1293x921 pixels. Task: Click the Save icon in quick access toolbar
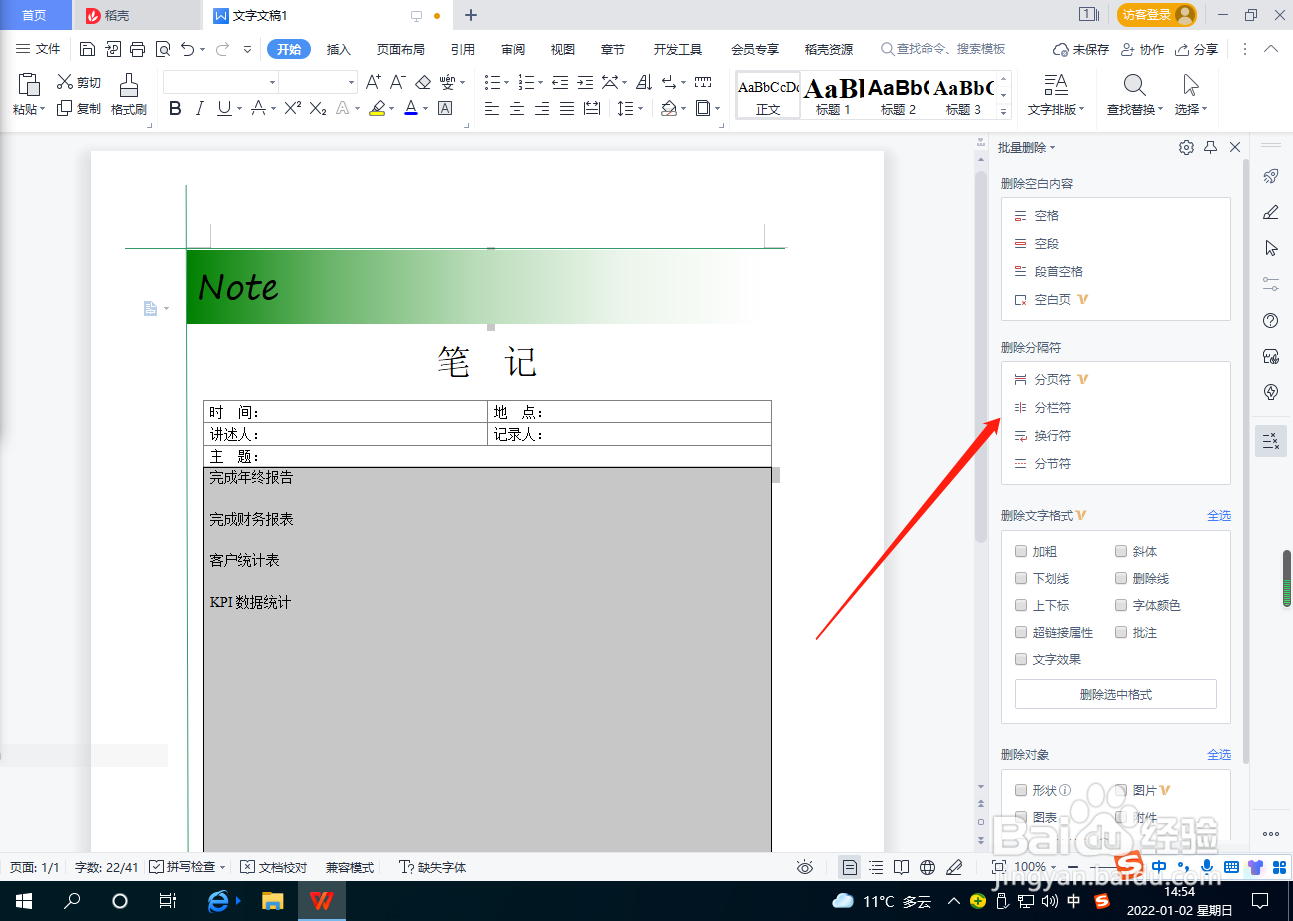point(87,49)
